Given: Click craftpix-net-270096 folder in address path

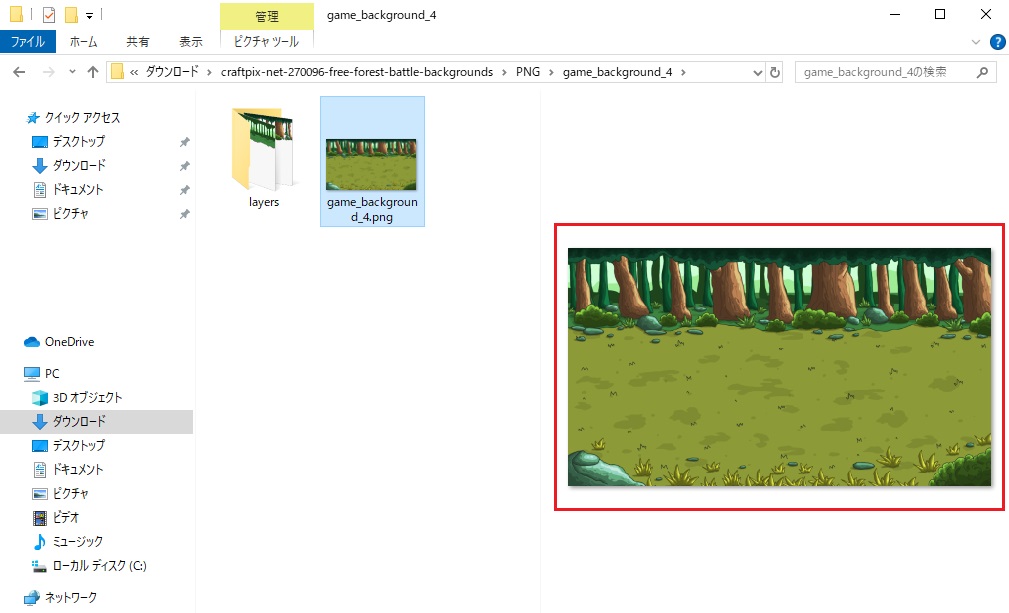Looking at the screenshot, I should click(357, 72).
